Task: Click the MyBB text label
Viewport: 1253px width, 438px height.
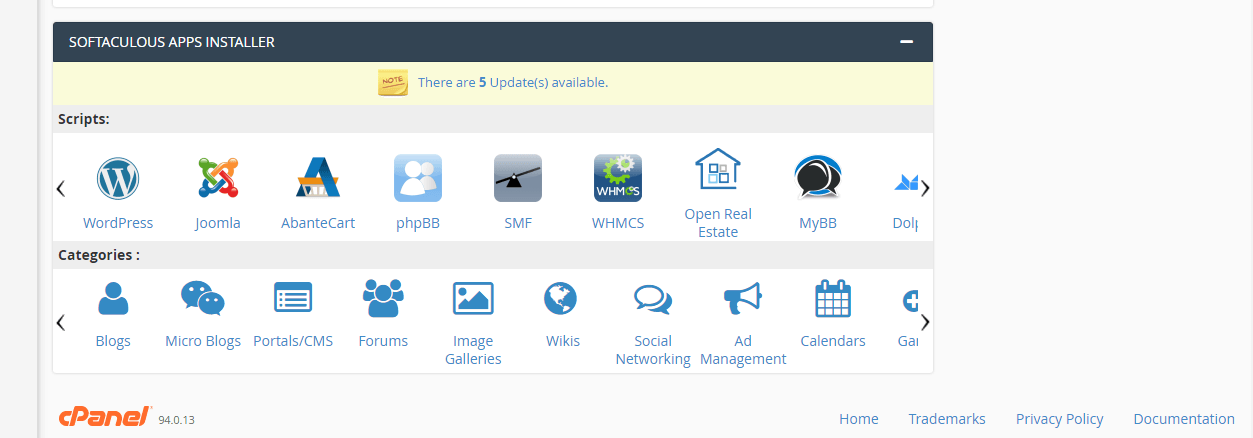Action: tap(818, 223)
